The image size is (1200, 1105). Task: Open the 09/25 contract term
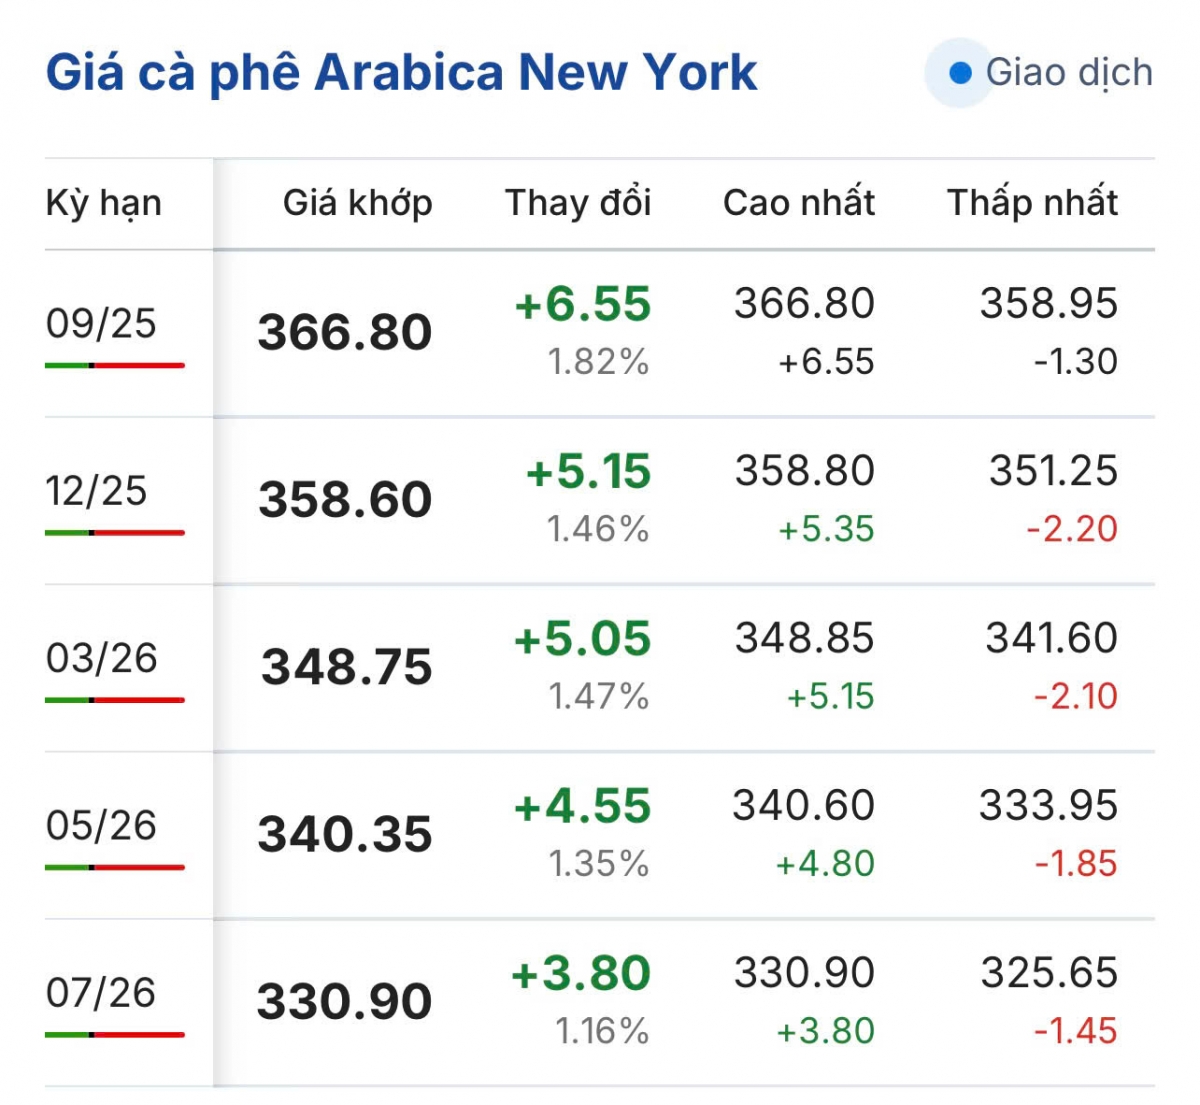(x=101, y=323)
